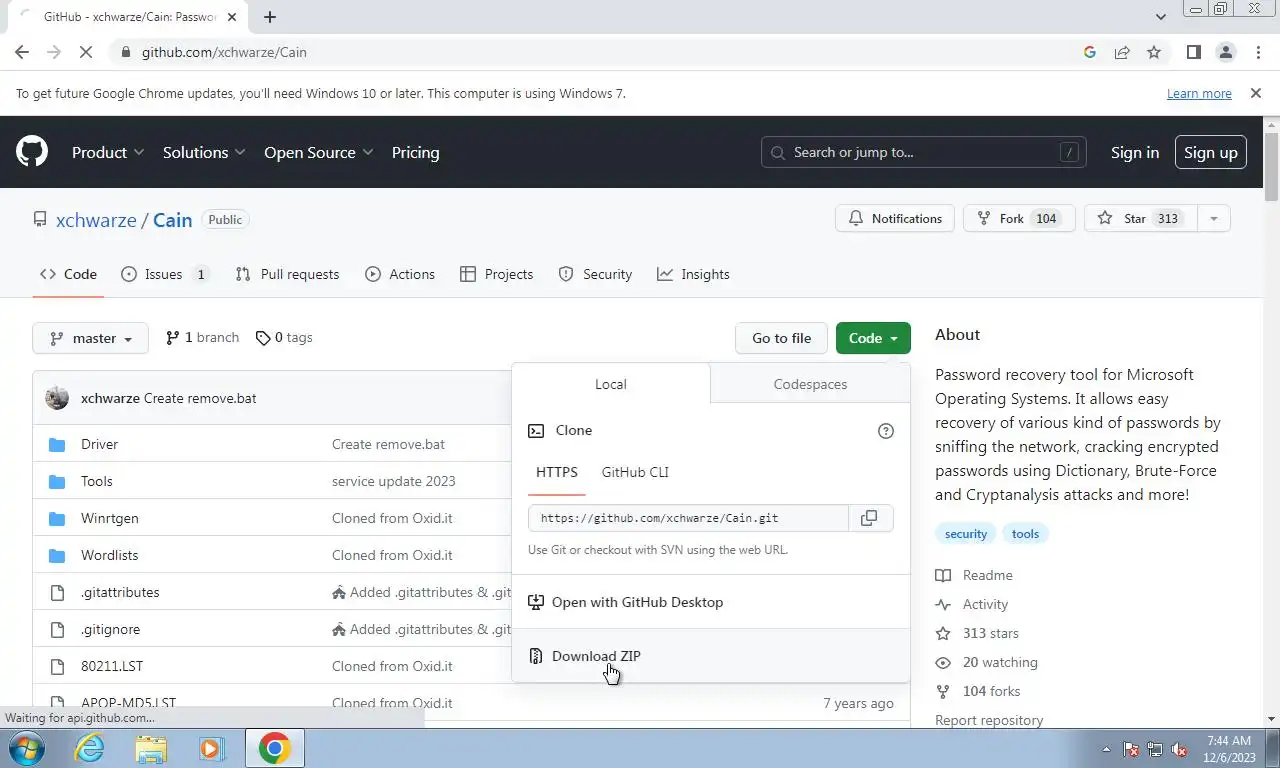Click the Google icon in address bar
Viewport: 1280px width, 768px height.
point(1090,52)
